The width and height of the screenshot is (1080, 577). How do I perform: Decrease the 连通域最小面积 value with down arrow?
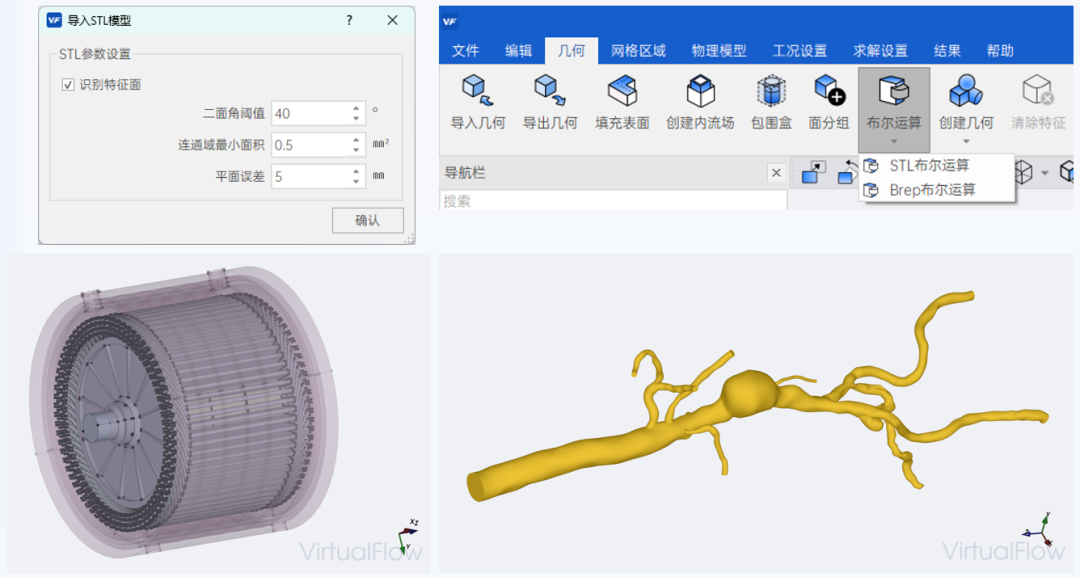point(356,150)
